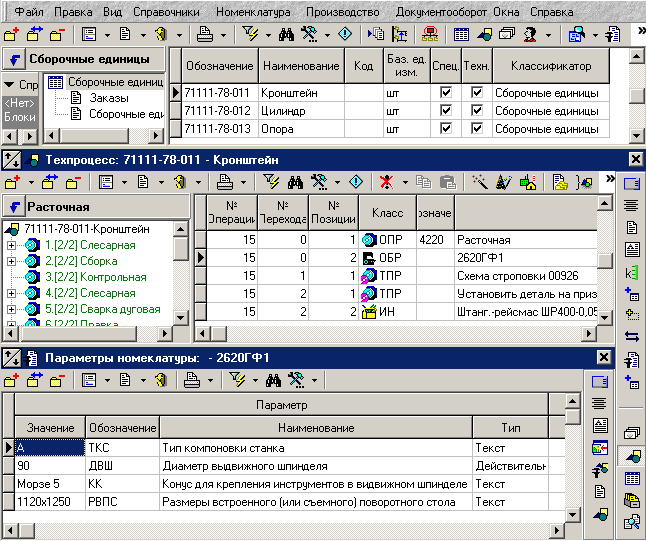
Task: Click the Наименование column header in top grid
Action: 301,66
